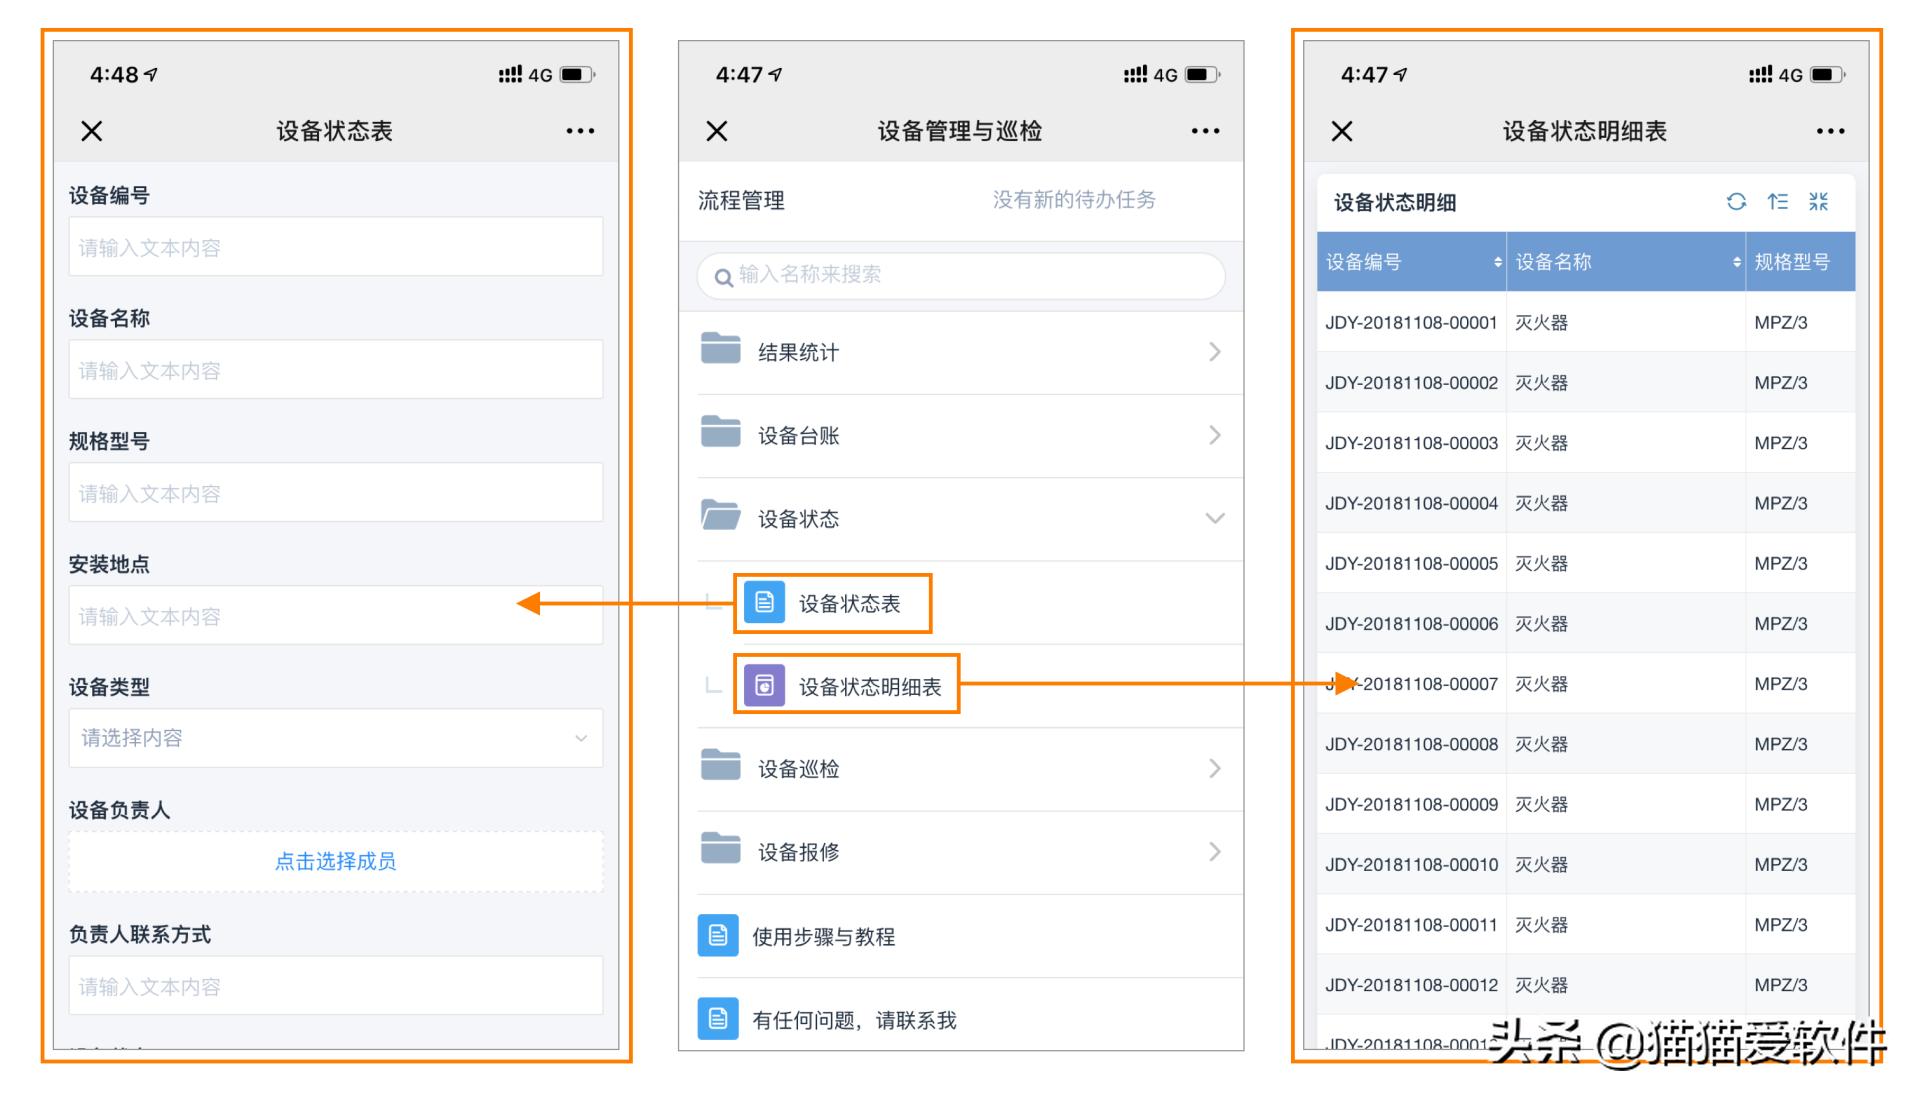
Task: Collapse the 设备状态 folder chevron
Action: coord(1214,518)
